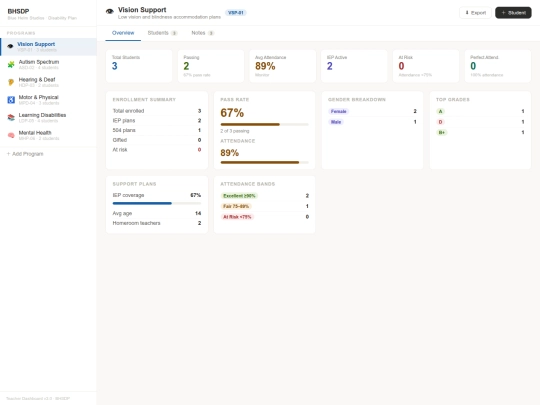The image size is (540, 405).
Task: Select Motor & Physical program
Action: (48, 100)
